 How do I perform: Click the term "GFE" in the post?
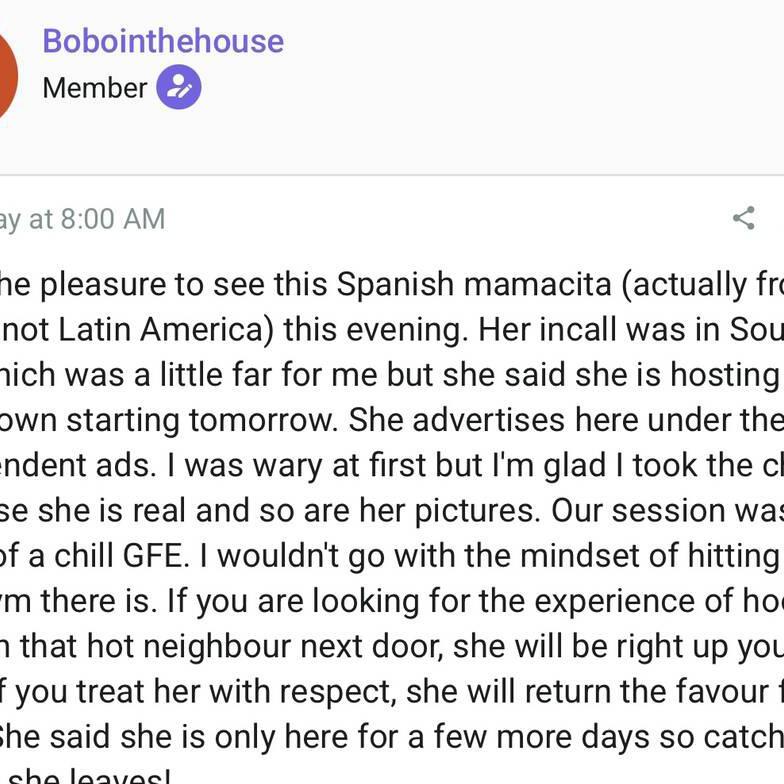[174, 555]
